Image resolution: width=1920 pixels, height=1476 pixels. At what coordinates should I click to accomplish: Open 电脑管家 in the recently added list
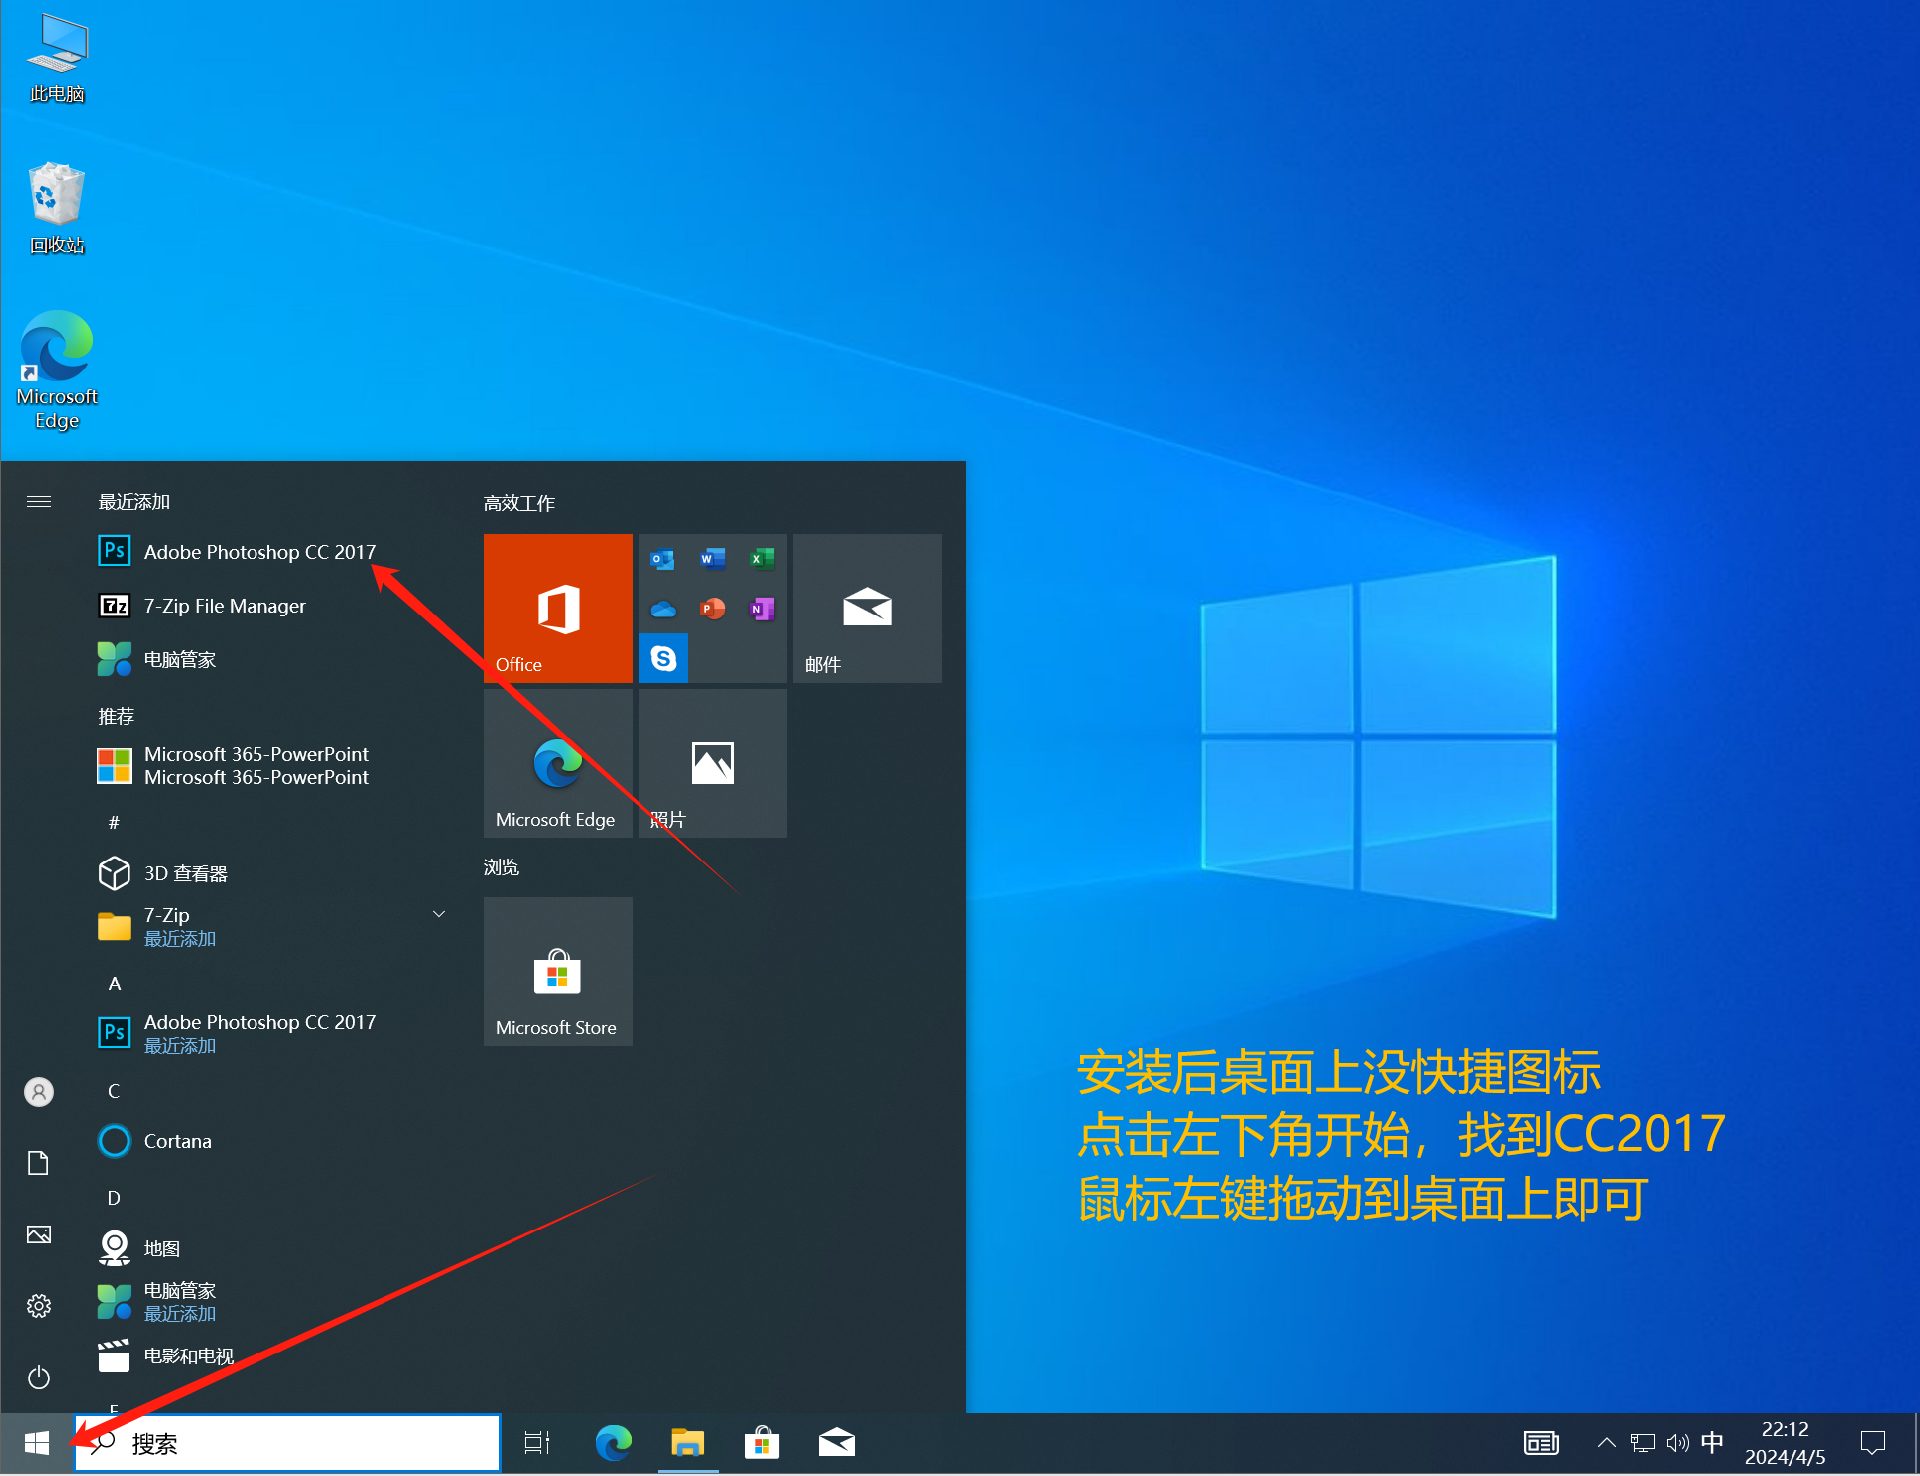[270, 659]
